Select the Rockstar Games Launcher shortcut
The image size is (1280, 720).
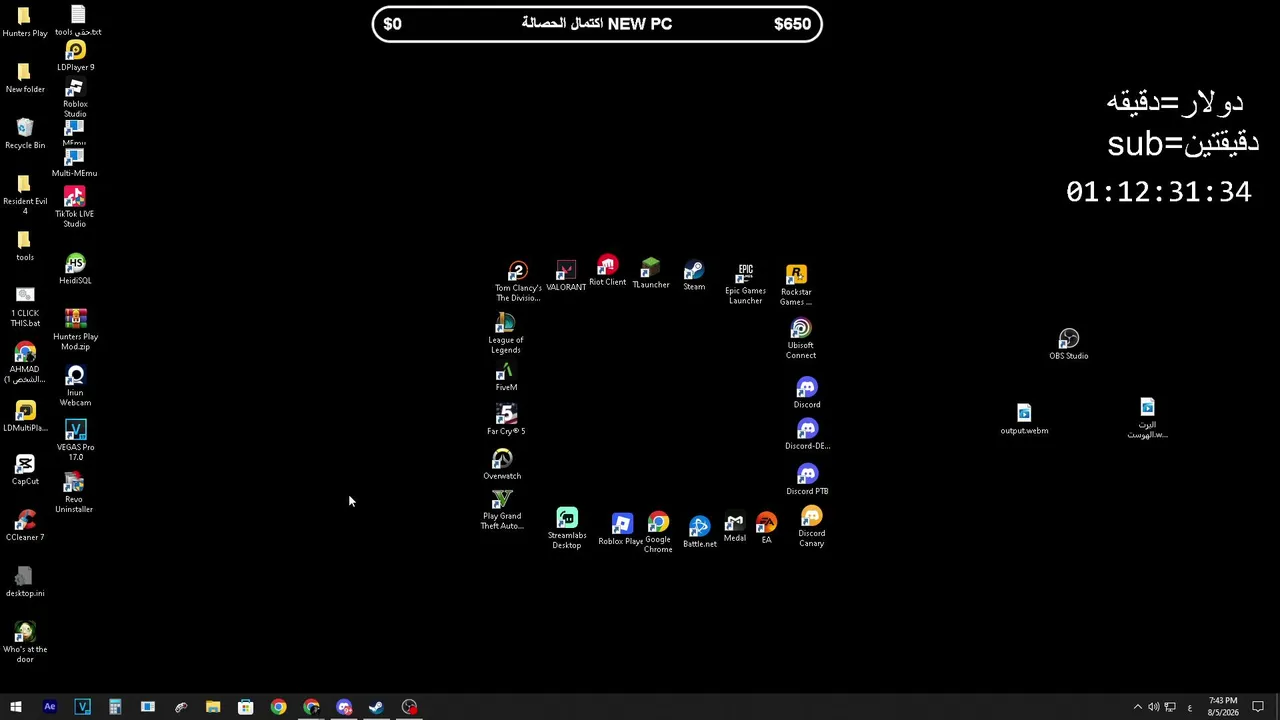(796, 286)
